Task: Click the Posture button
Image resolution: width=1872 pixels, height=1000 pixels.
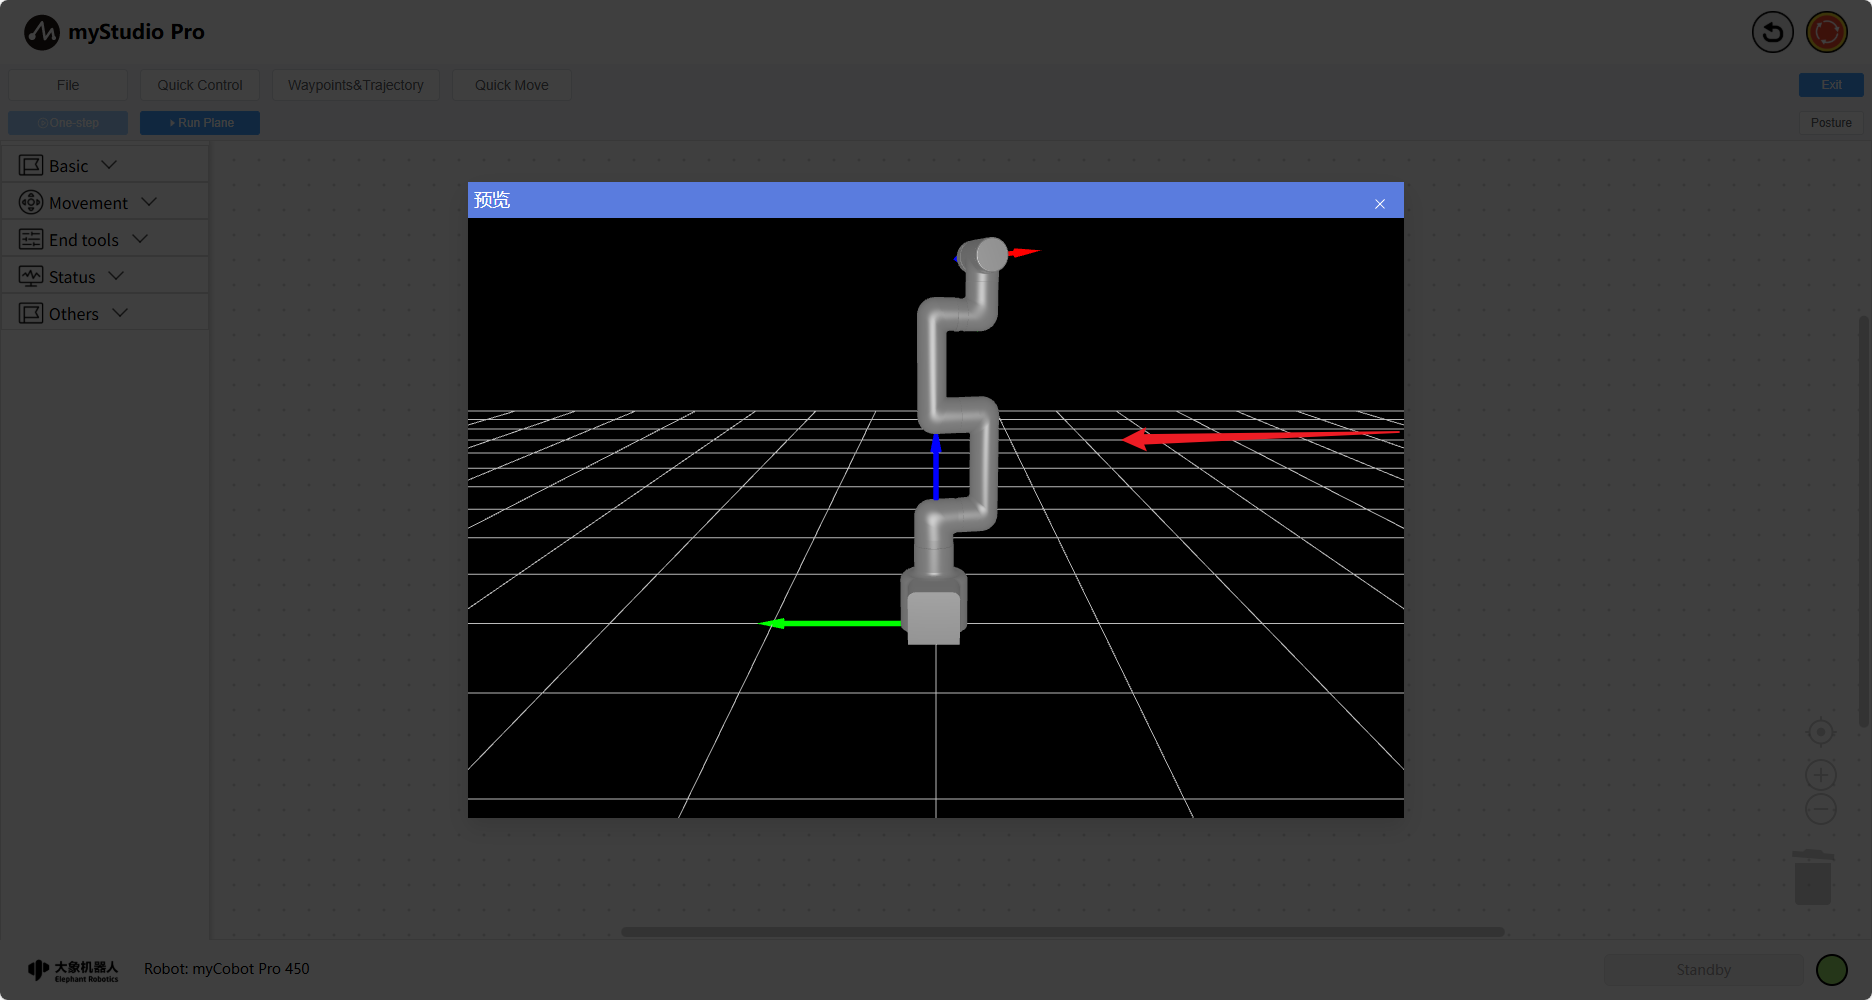Action: [x=1830, y=123]
